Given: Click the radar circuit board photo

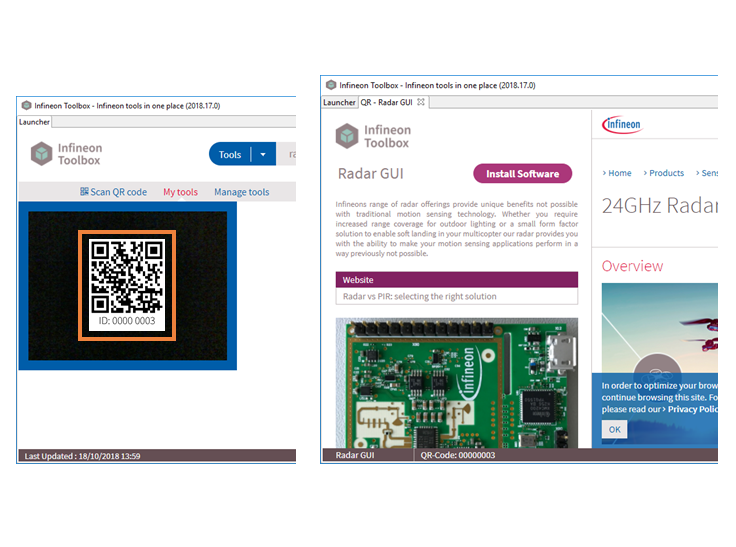Looking at the screenshot, I should [x=457, y=383].
